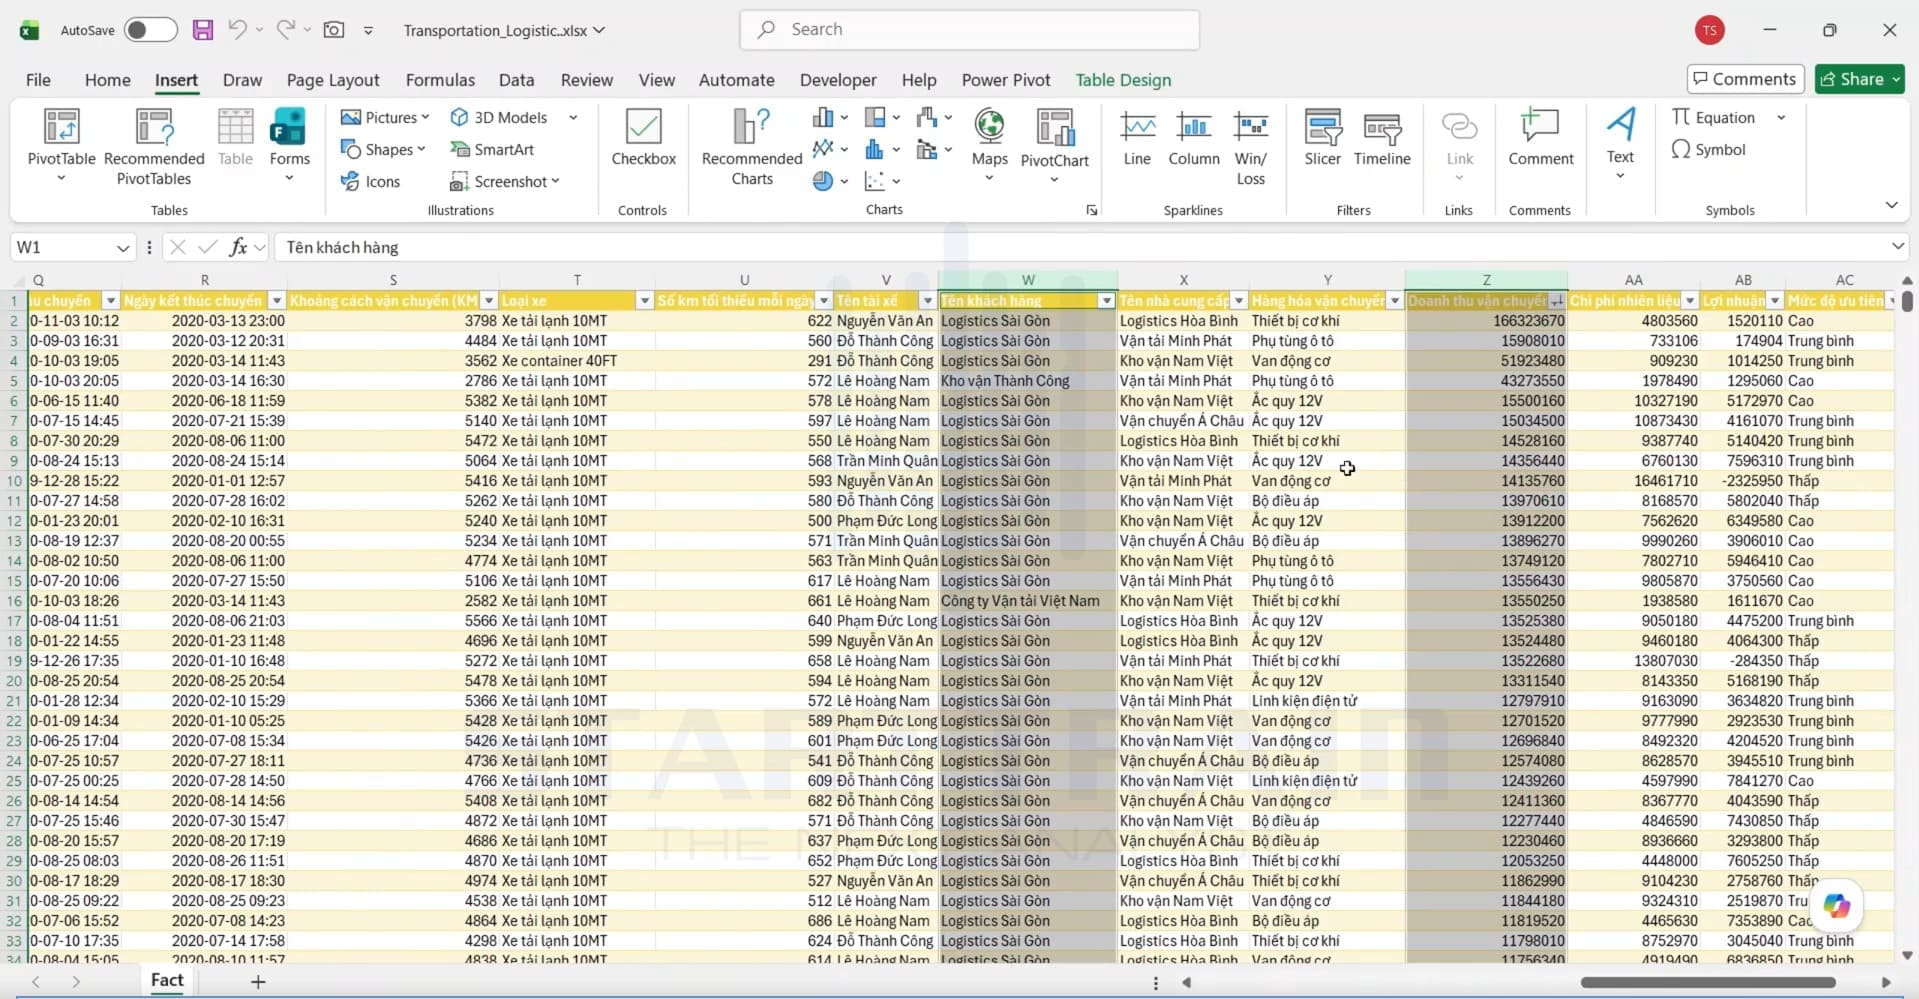Open the Maps chart option

989,147
